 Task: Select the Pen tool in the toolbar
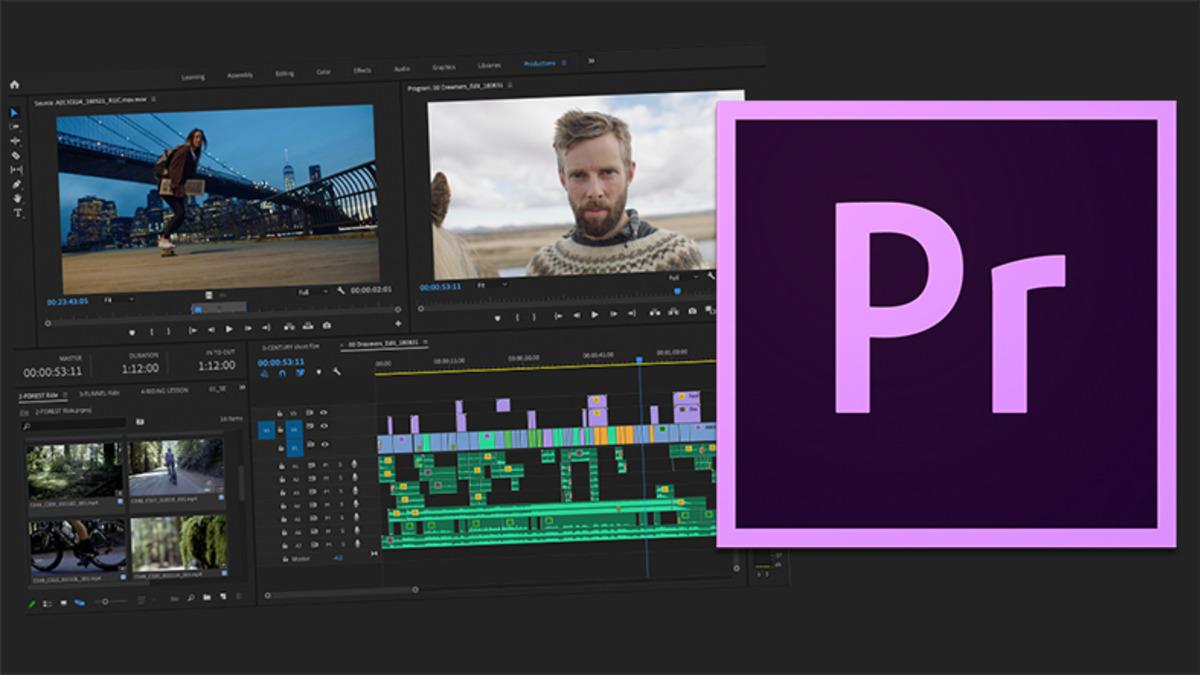click(16, 184)
